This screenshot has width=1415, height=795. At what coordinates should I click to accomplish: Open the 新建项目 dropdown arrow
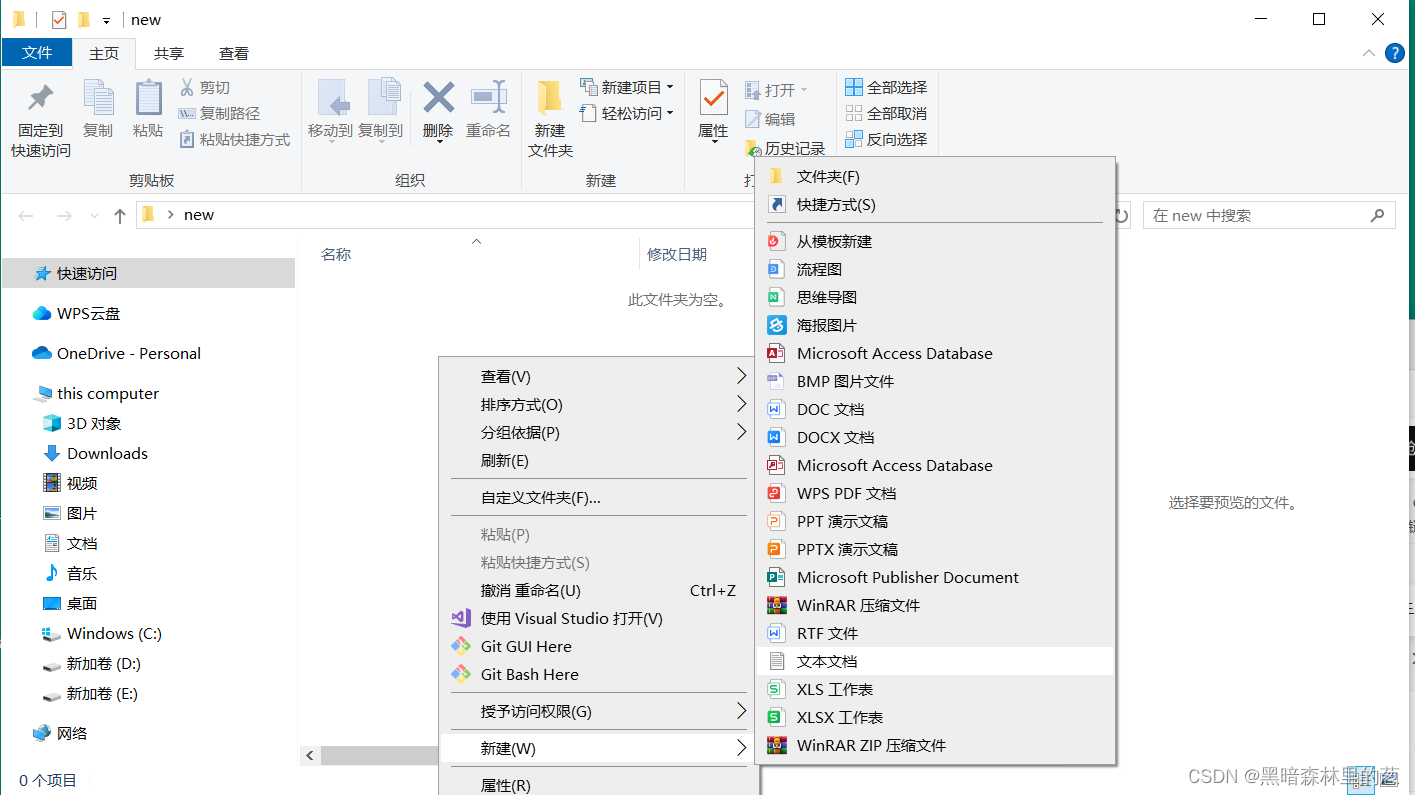click(x=672, y=87)
